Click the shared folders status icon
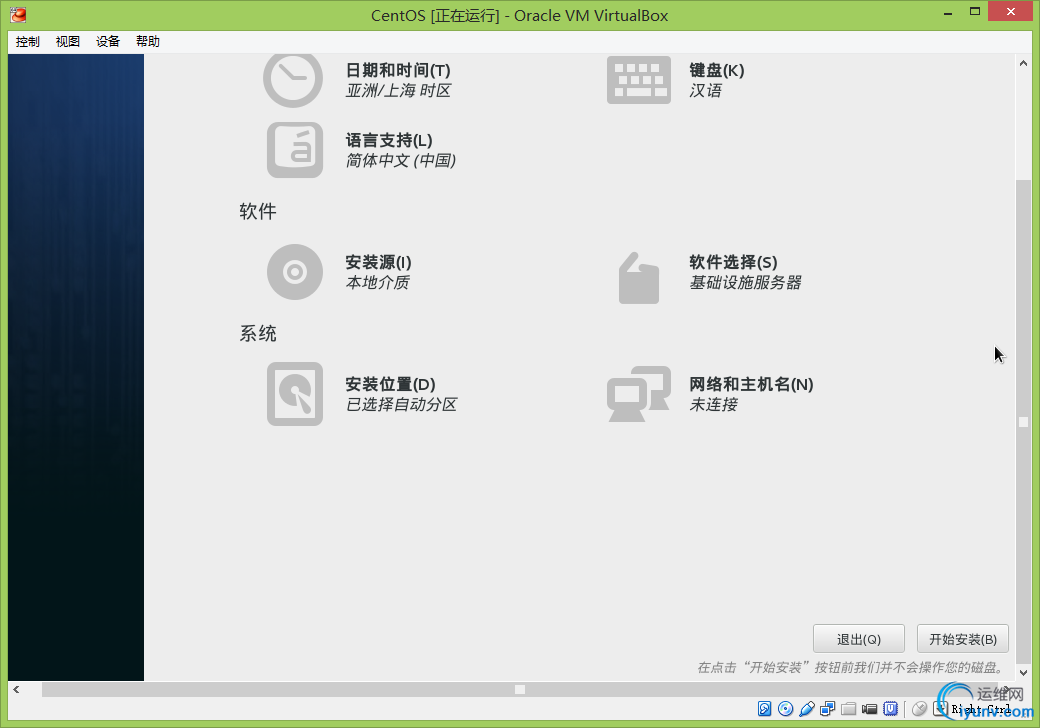This screenshot has width=1040, height=728. pyautogui.click(x=848, y=709)
